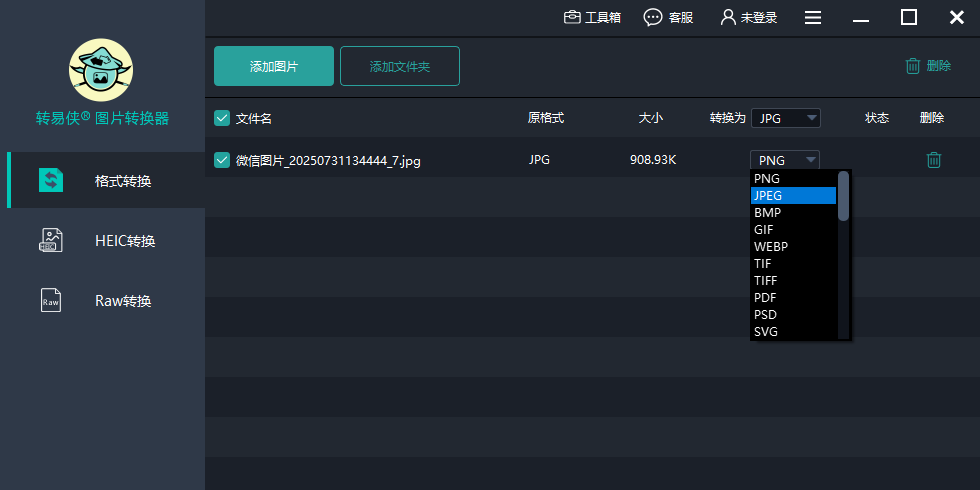Open the hamburger menu icon
The height and width of the screenshot is (490, 980).
[x=813, y=17]
